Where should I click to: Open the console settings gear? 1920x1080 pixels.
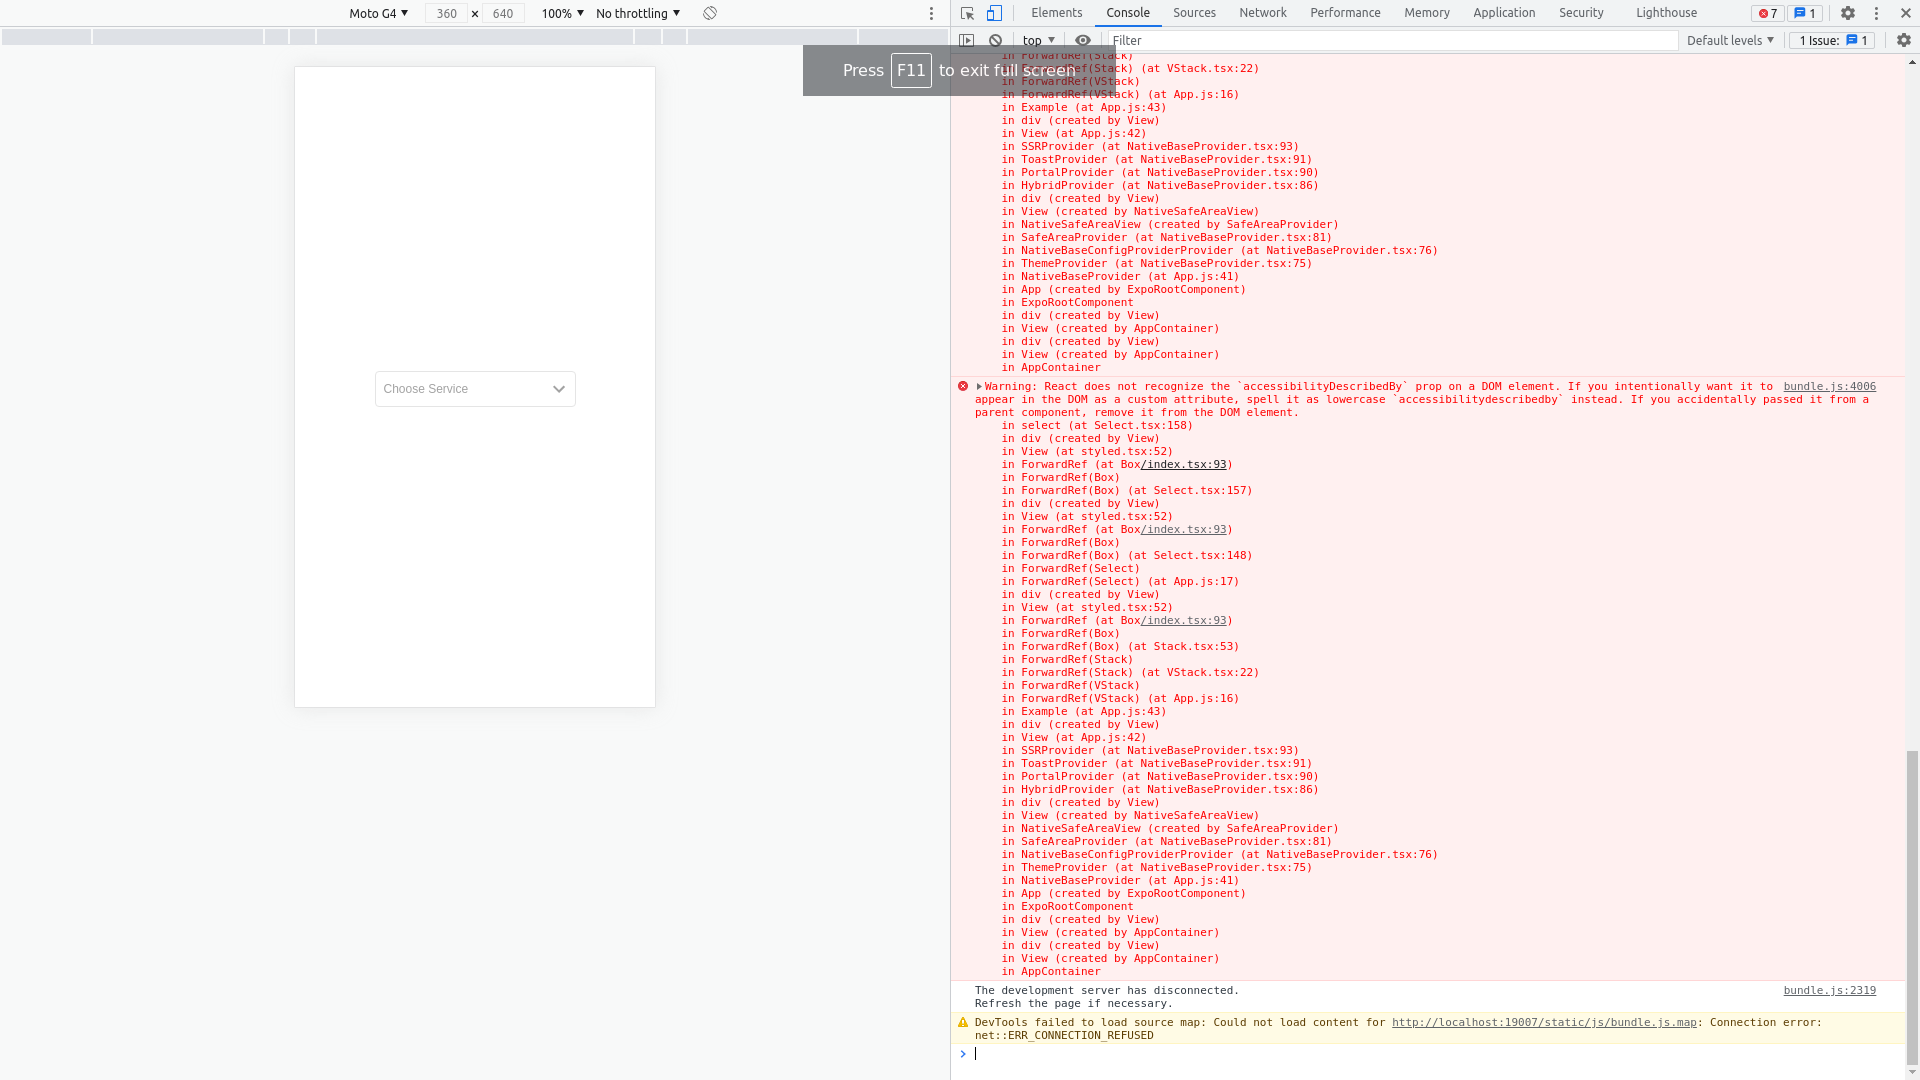[1903, 40]
